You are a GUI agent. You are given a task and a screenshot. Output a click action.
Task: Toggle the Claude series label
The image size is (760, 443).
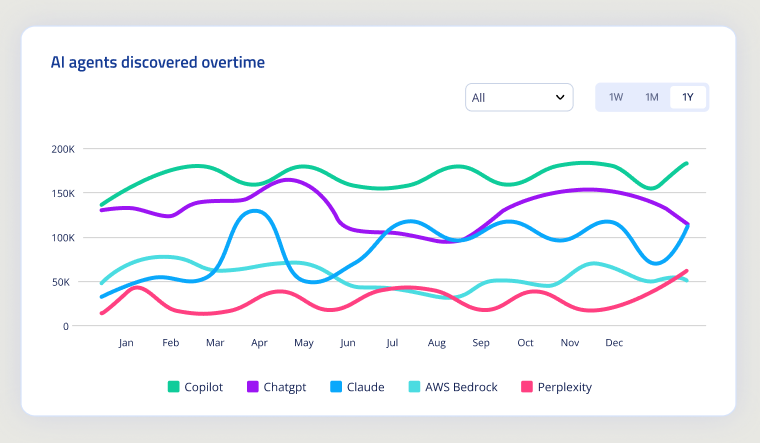365,387
